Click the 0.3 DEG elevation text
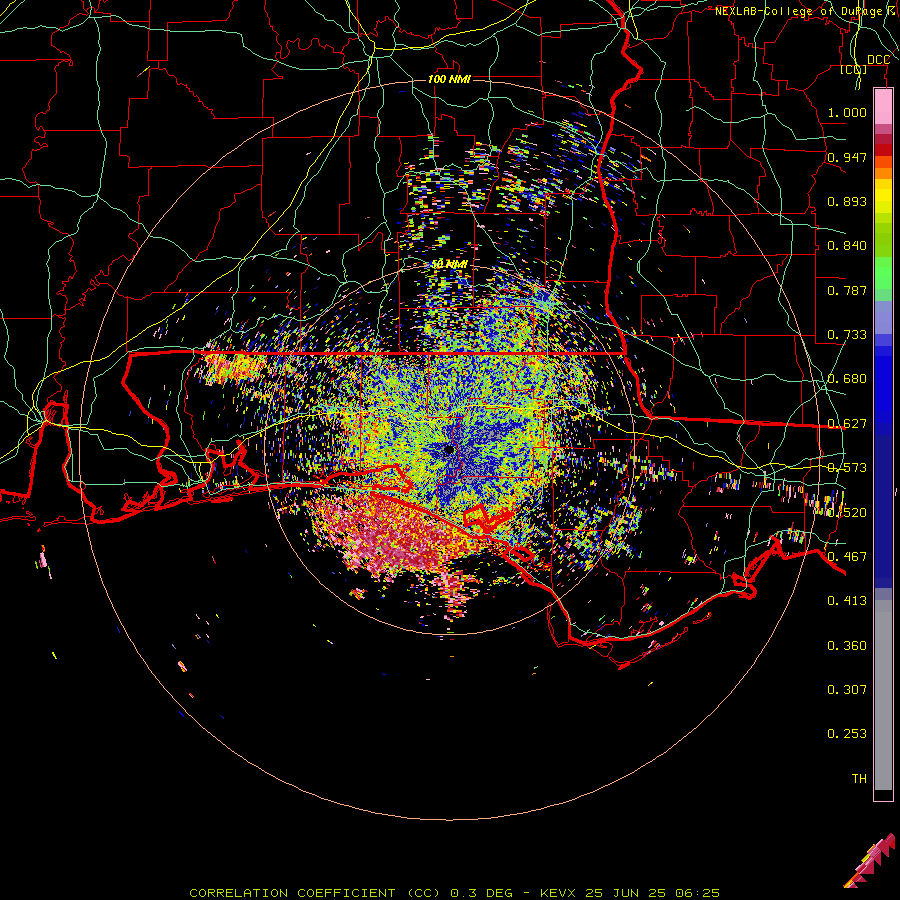Image resolution: width=900 pixels, height=900 pixels. click(481, 893)
